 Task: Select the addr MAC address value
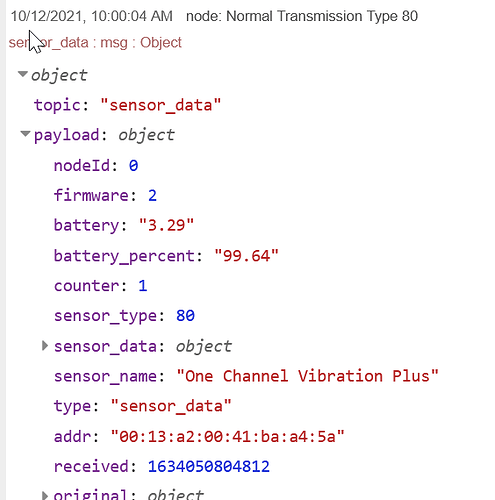227,436
